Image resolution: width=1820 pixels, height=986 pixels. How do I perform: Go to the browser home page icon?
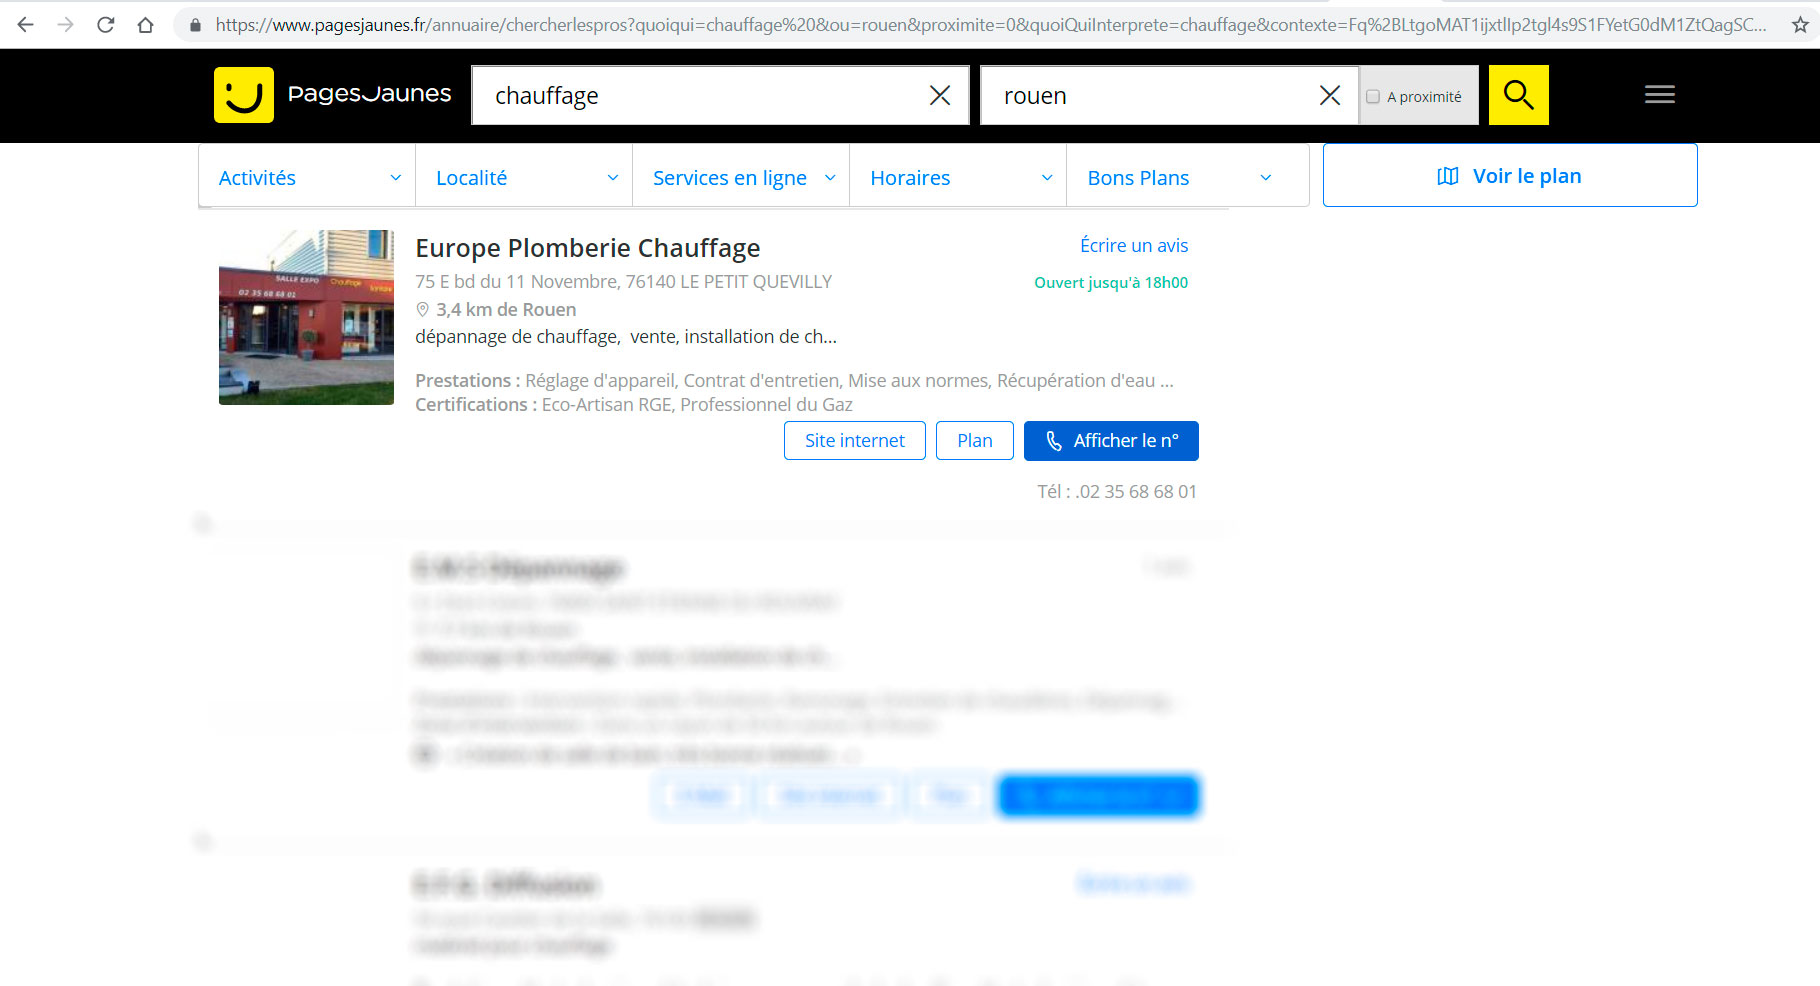146,25
